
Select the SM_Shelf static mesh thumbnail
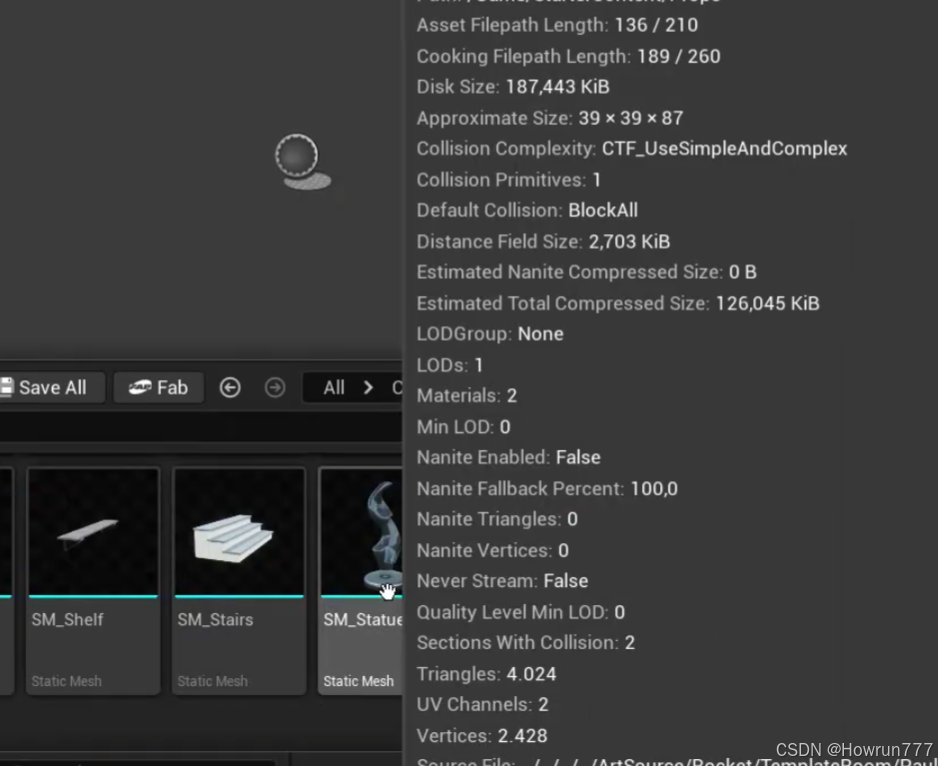93,532
